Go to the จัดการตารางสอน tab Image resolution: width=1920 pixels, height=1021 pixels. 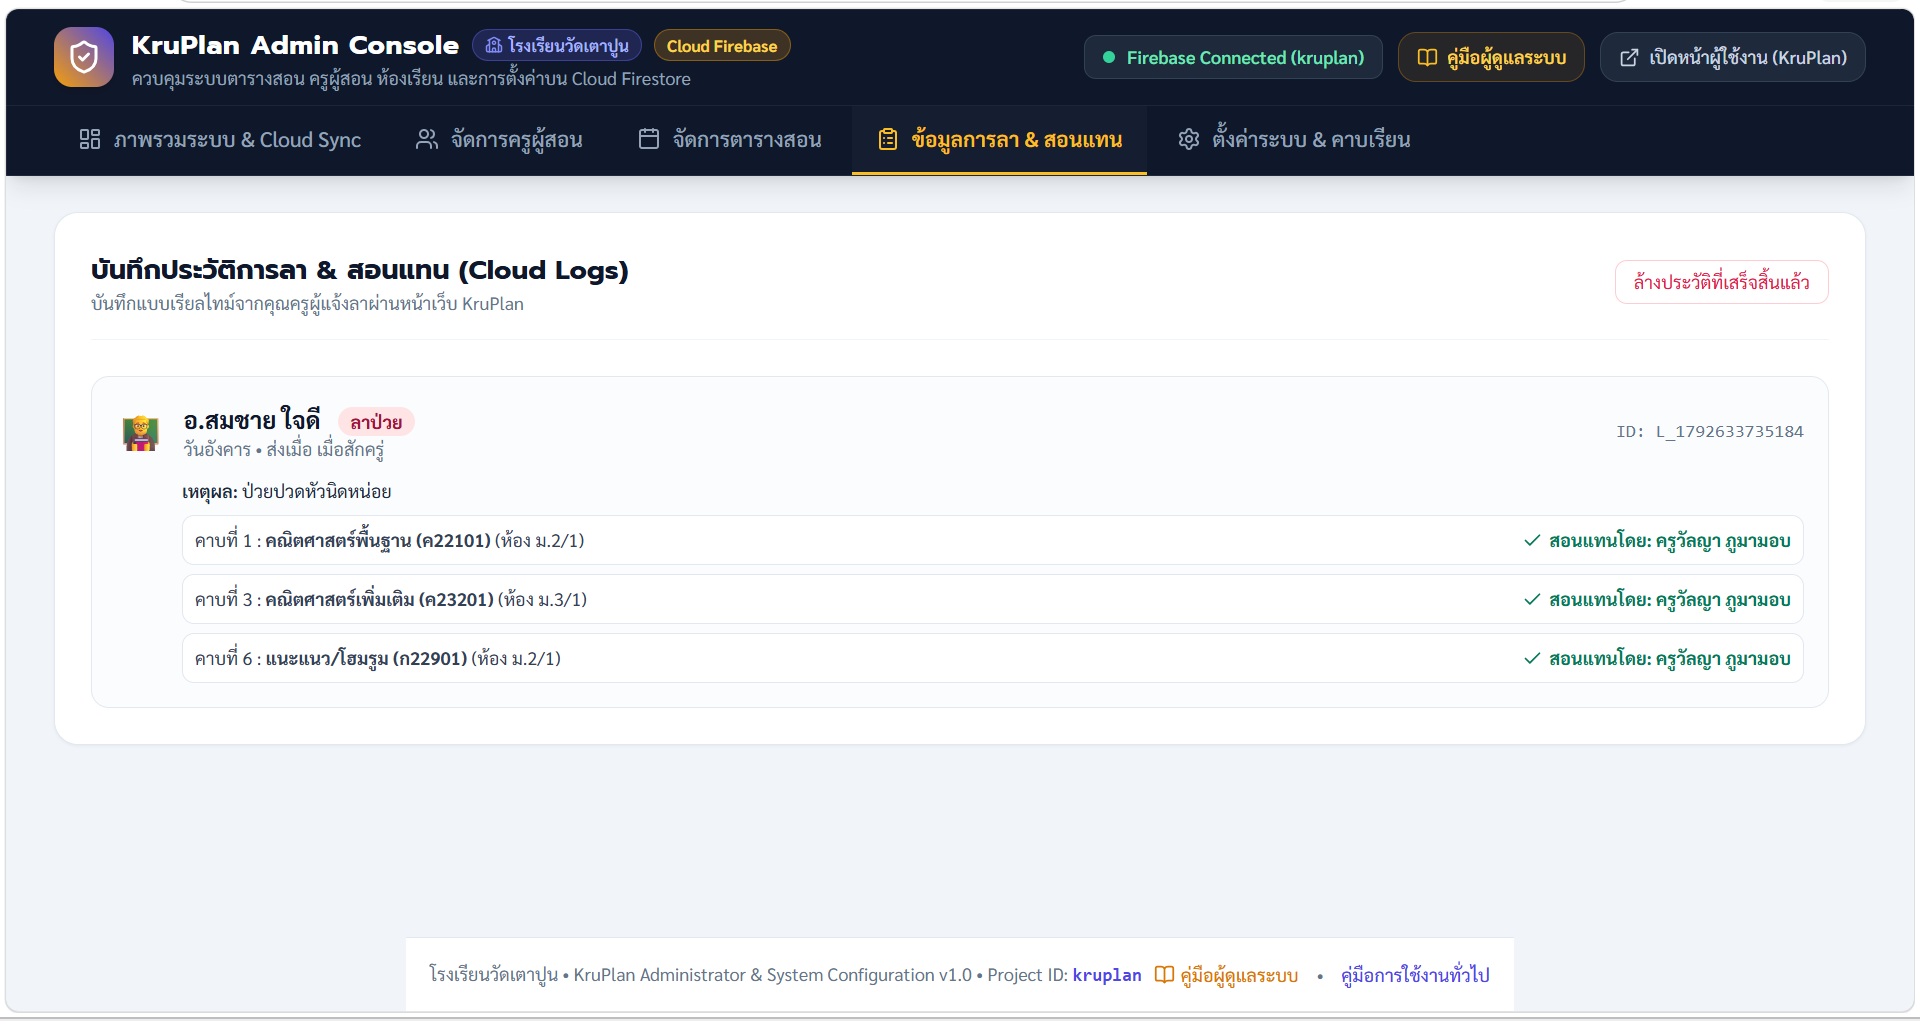click(x=730, y=140)
